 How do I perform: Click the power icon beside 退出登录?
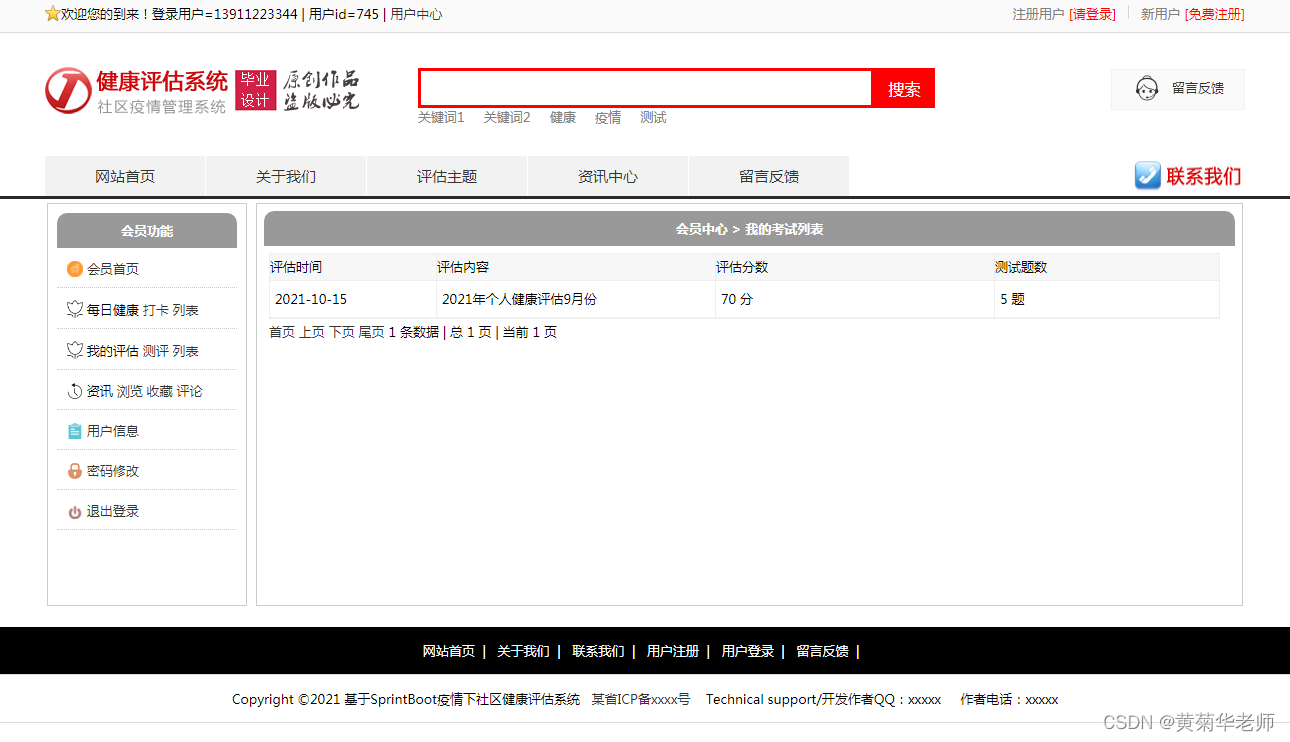(74, 512)
